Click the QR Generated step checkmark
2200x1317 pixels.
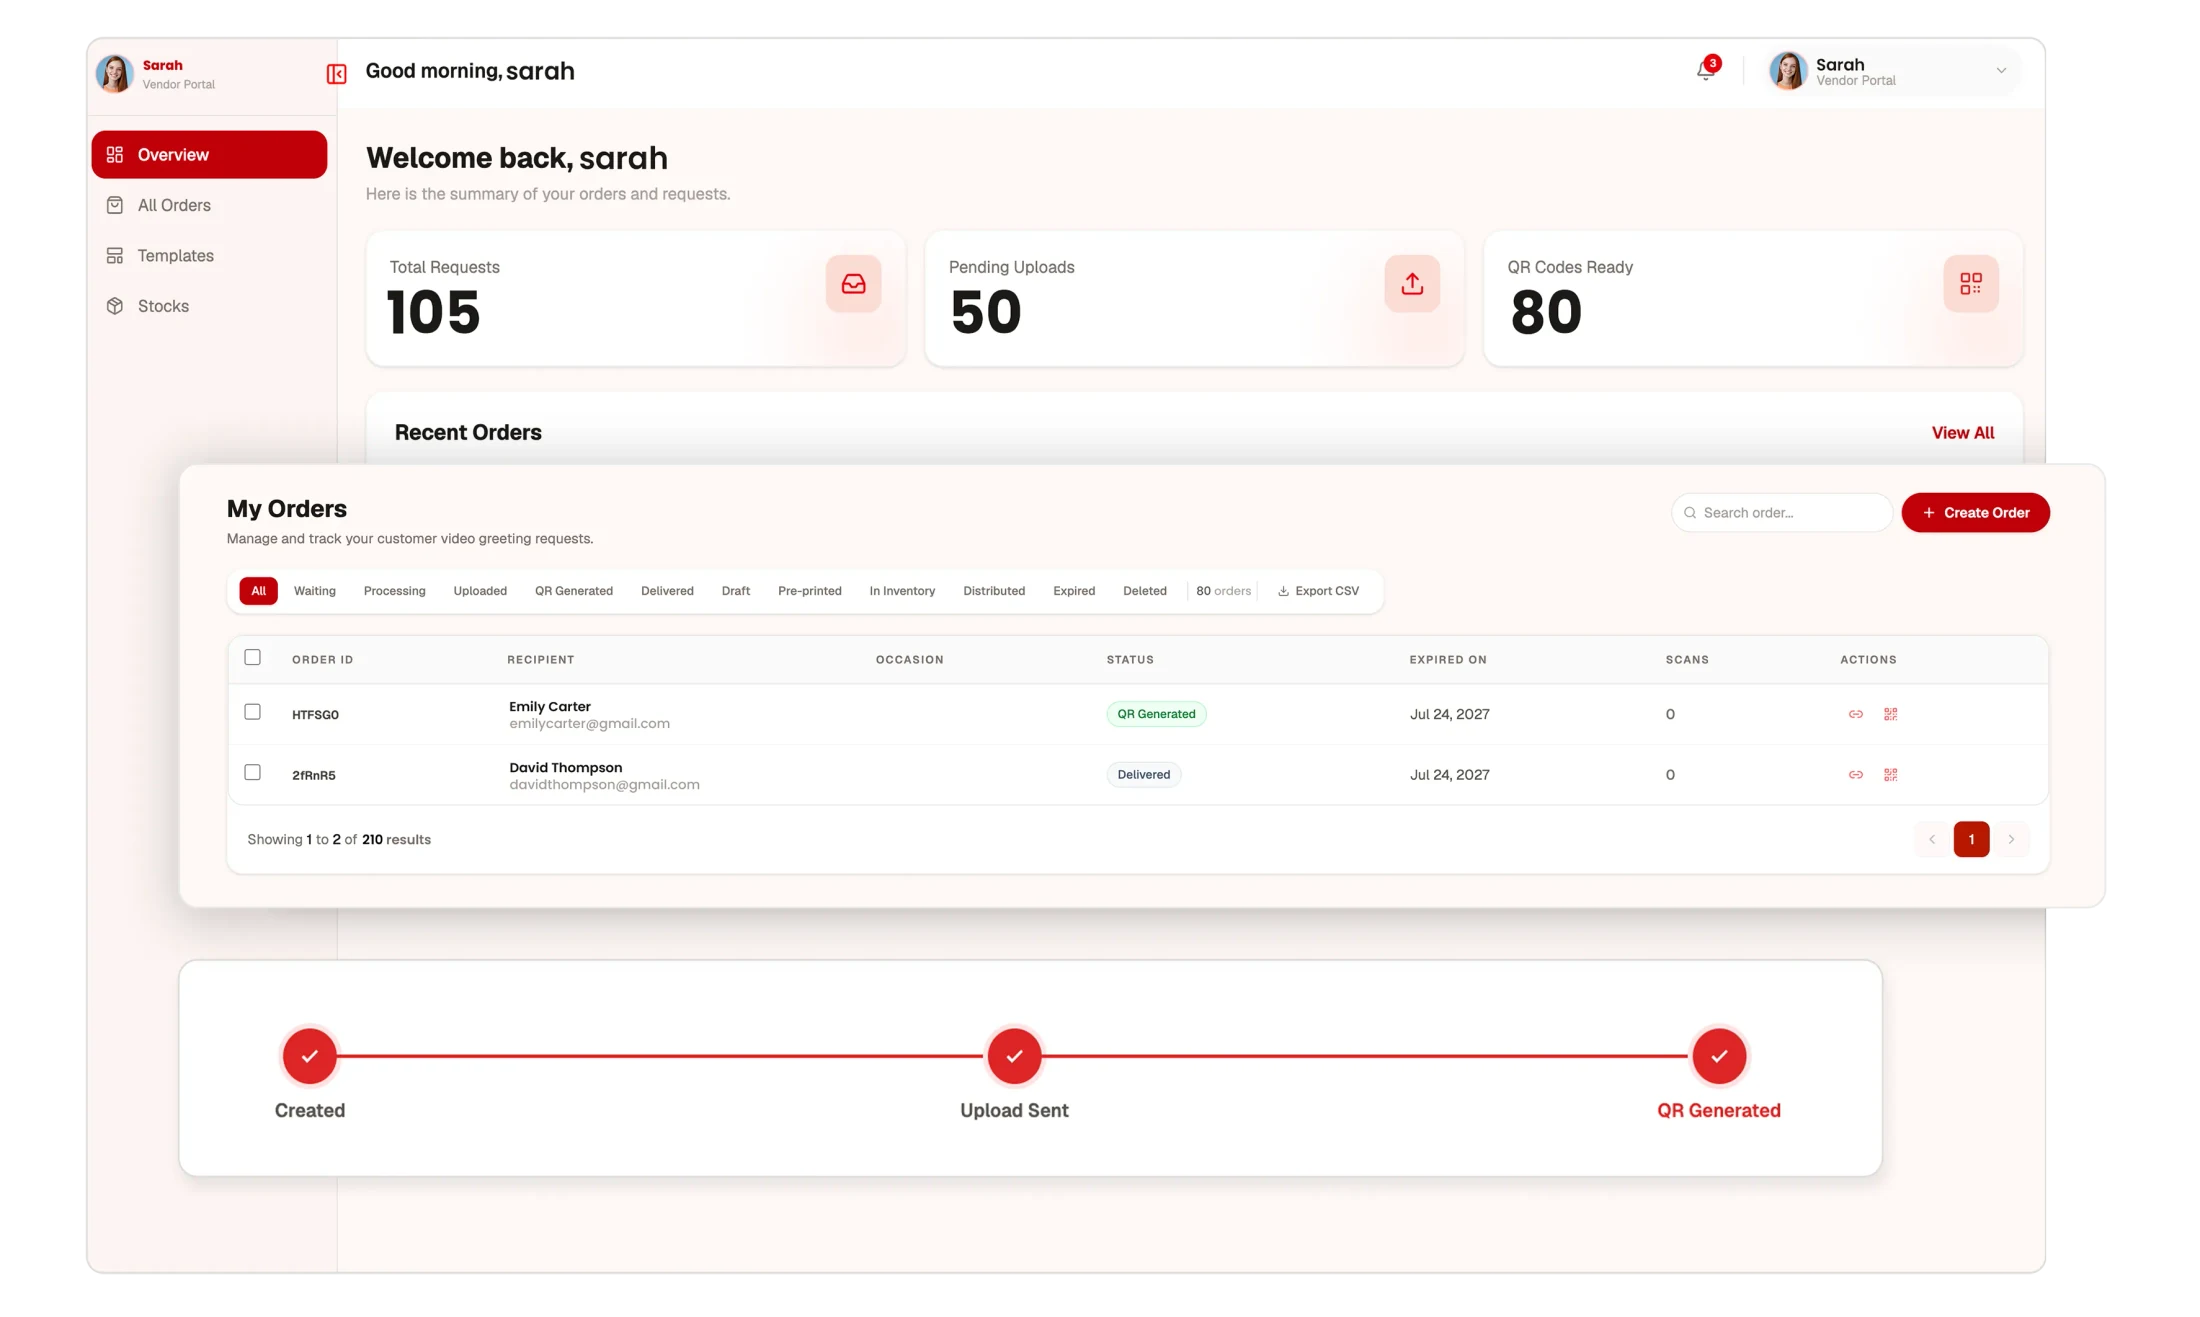[x=1718, y=1056]
